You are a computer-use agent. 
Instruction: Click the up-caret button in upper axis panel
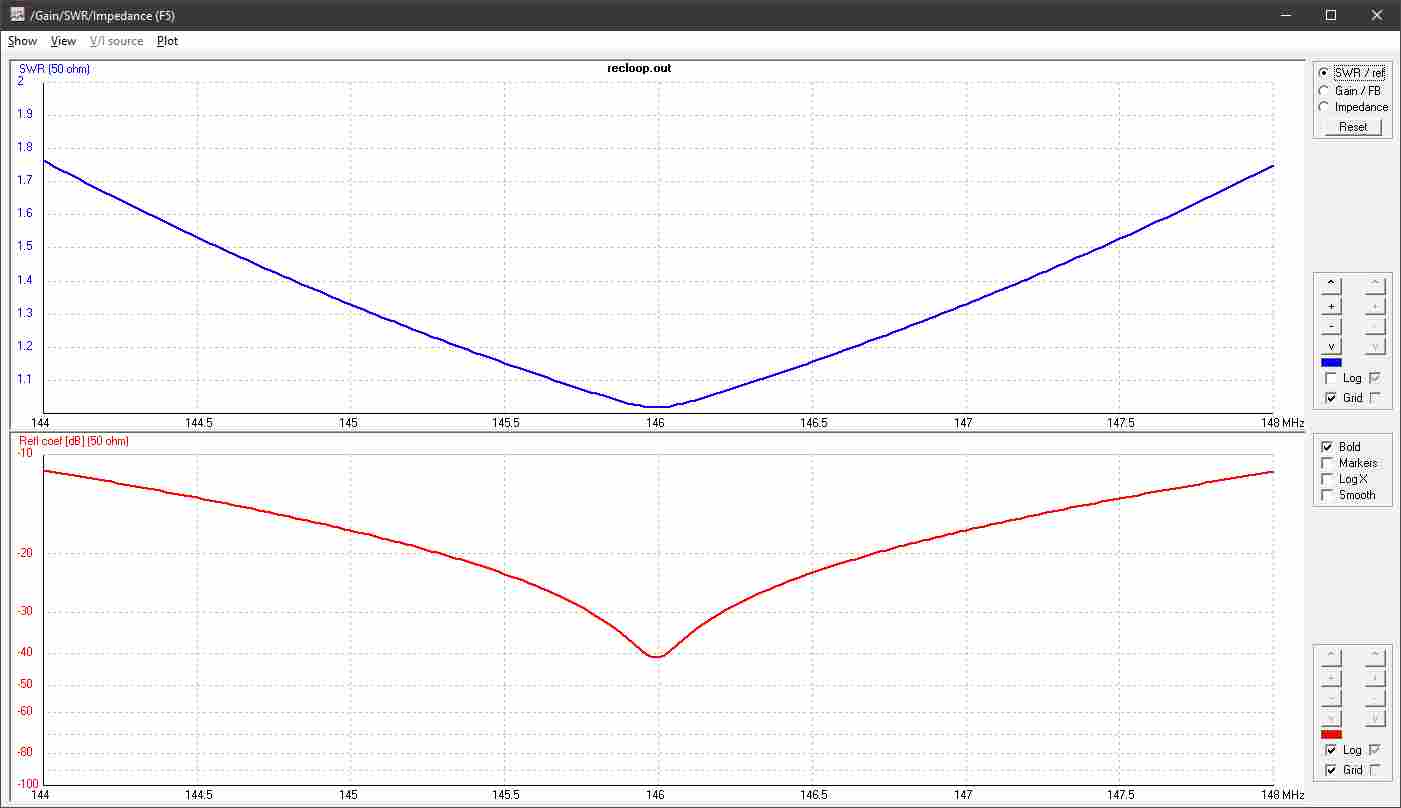click(1331, 283)
